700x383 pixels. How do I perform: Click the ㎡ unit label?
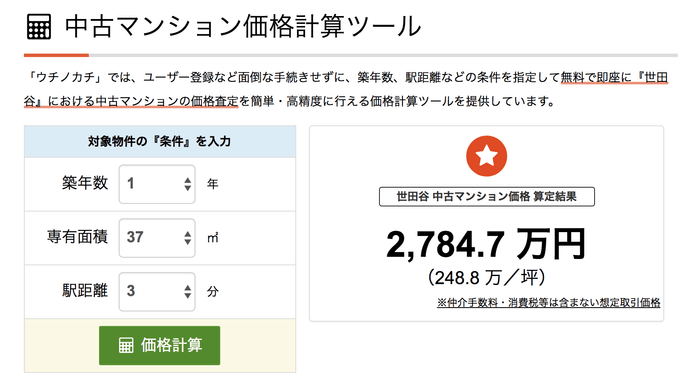click(x=212, y=237)
